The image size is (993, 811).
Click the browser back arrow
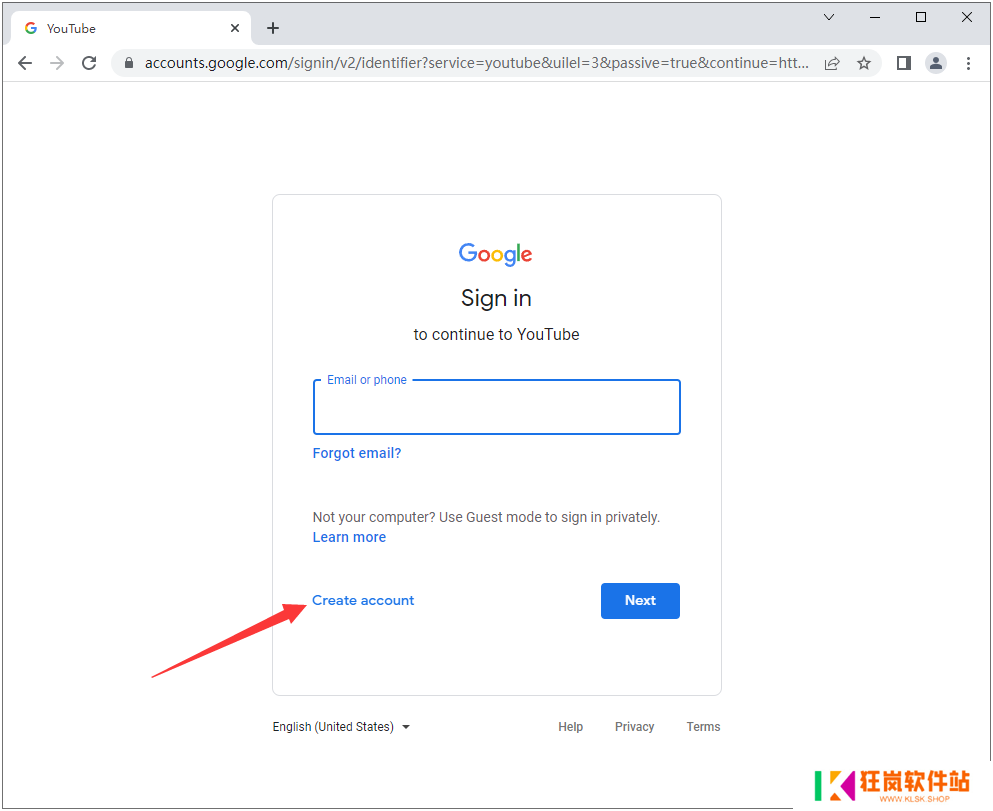pos(25,63)
